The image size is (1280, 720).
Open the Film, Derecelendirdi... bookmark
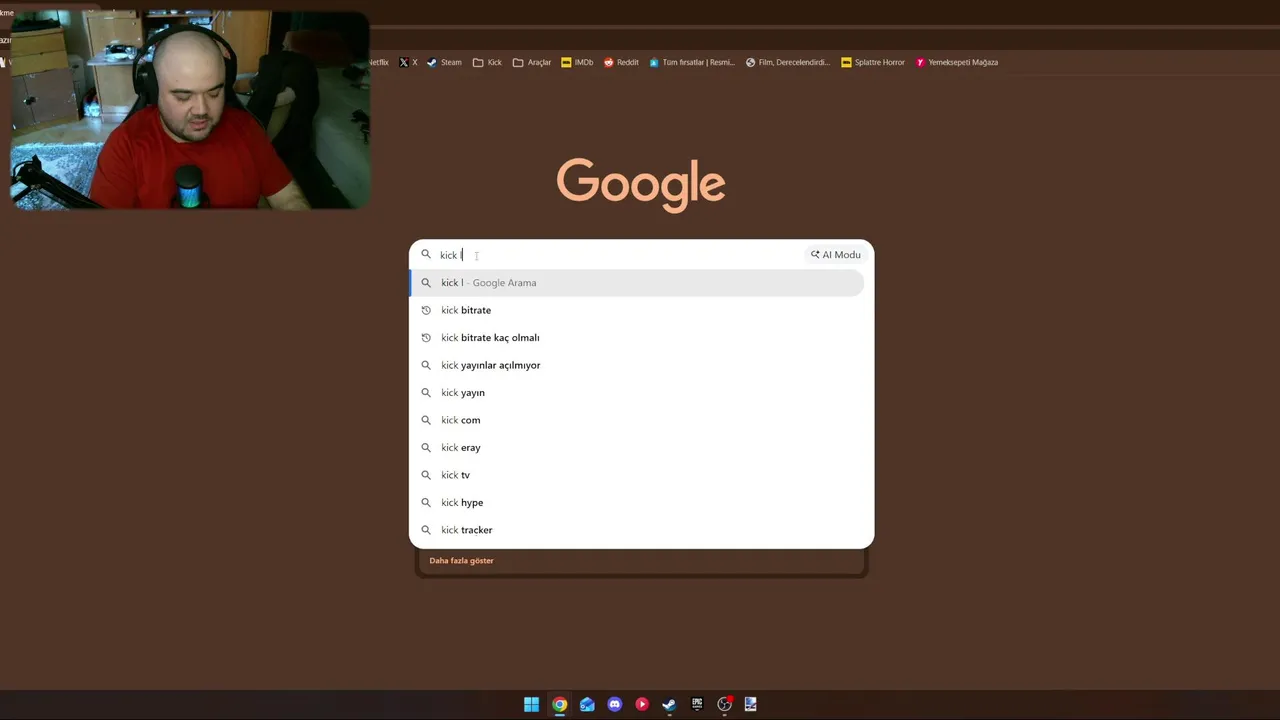pos(788,62)
